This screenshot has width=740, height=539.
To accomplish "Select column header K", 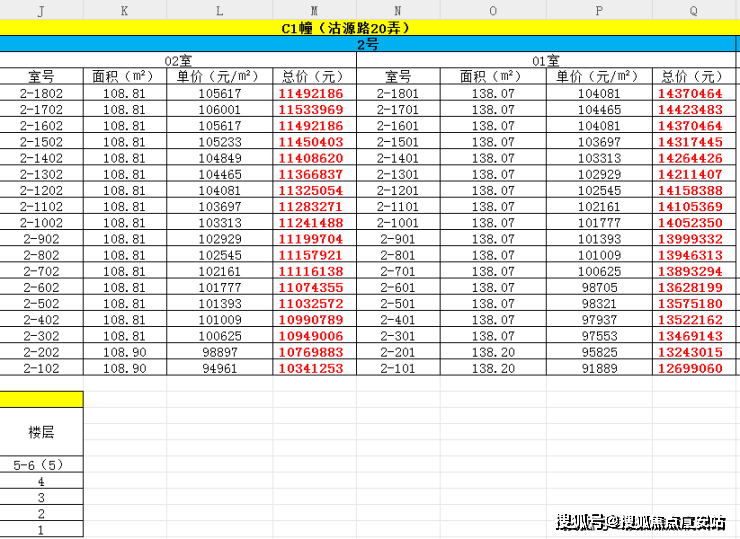I will [125, 10].
